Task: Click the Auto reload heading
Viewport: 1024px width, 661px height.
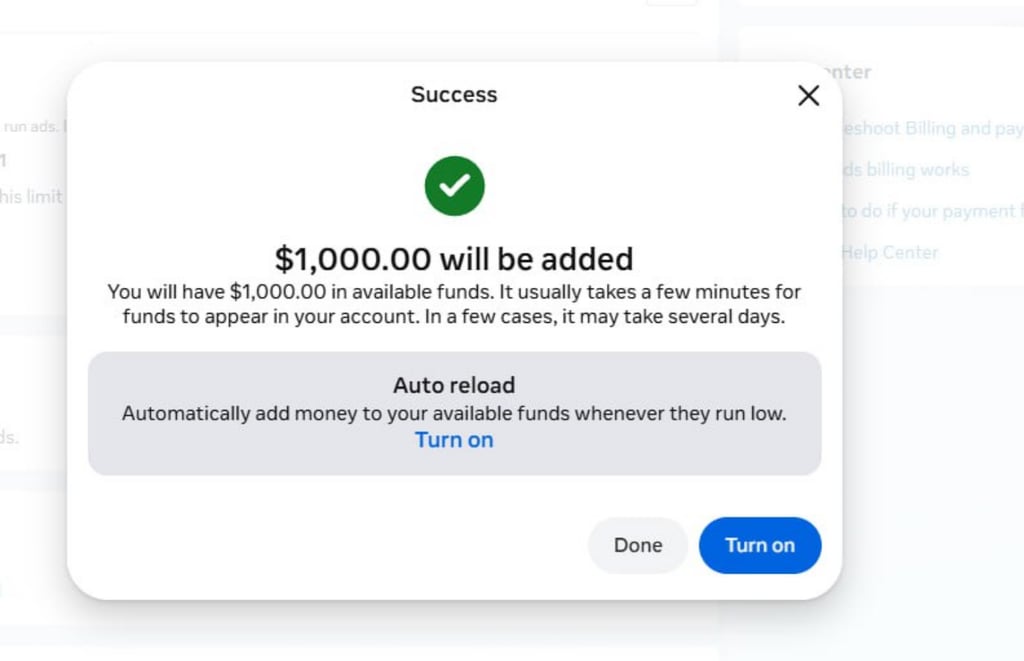Action: coord(454,385)
